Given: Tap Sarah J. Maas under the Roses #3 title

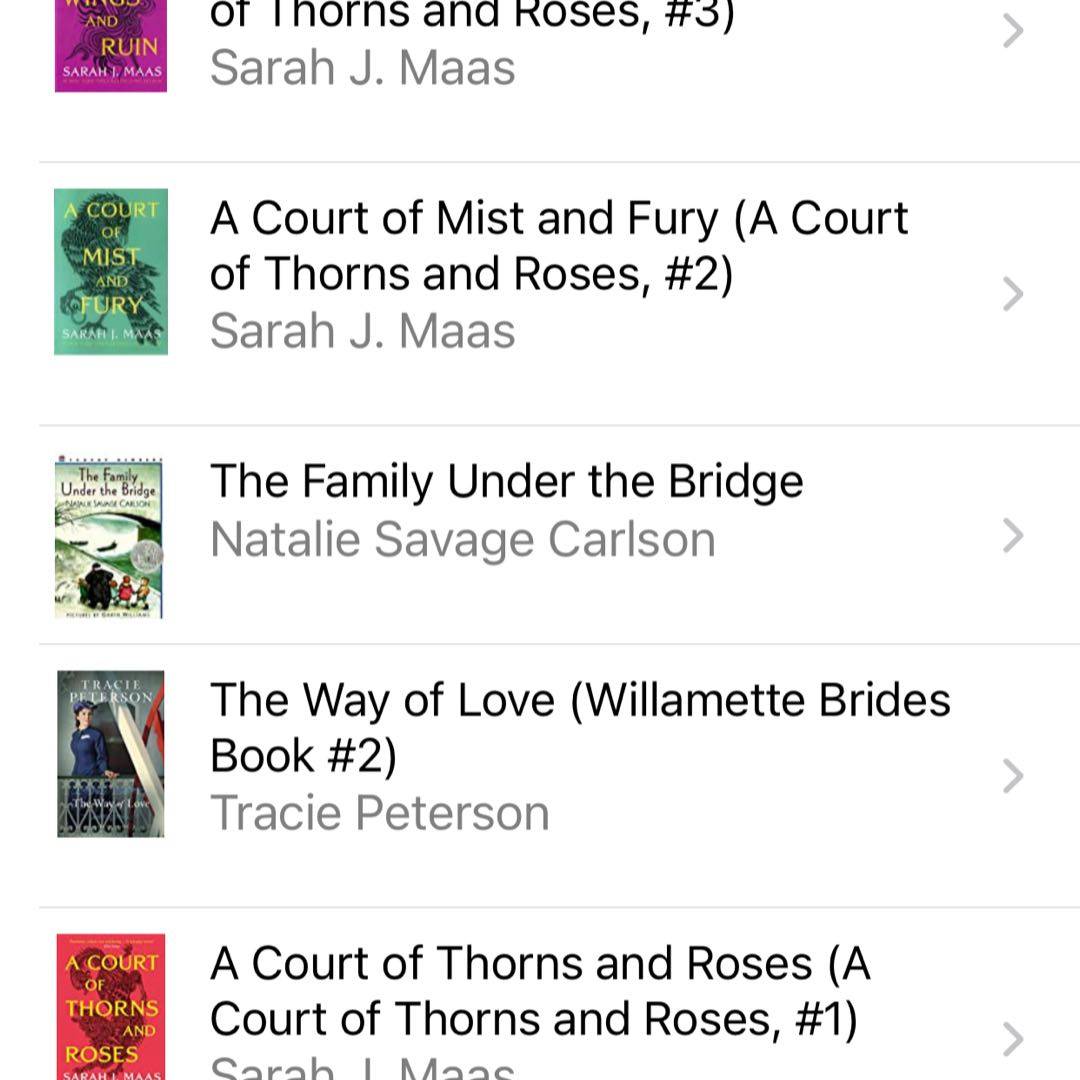Looking at the screenshot, I should 362,69.
